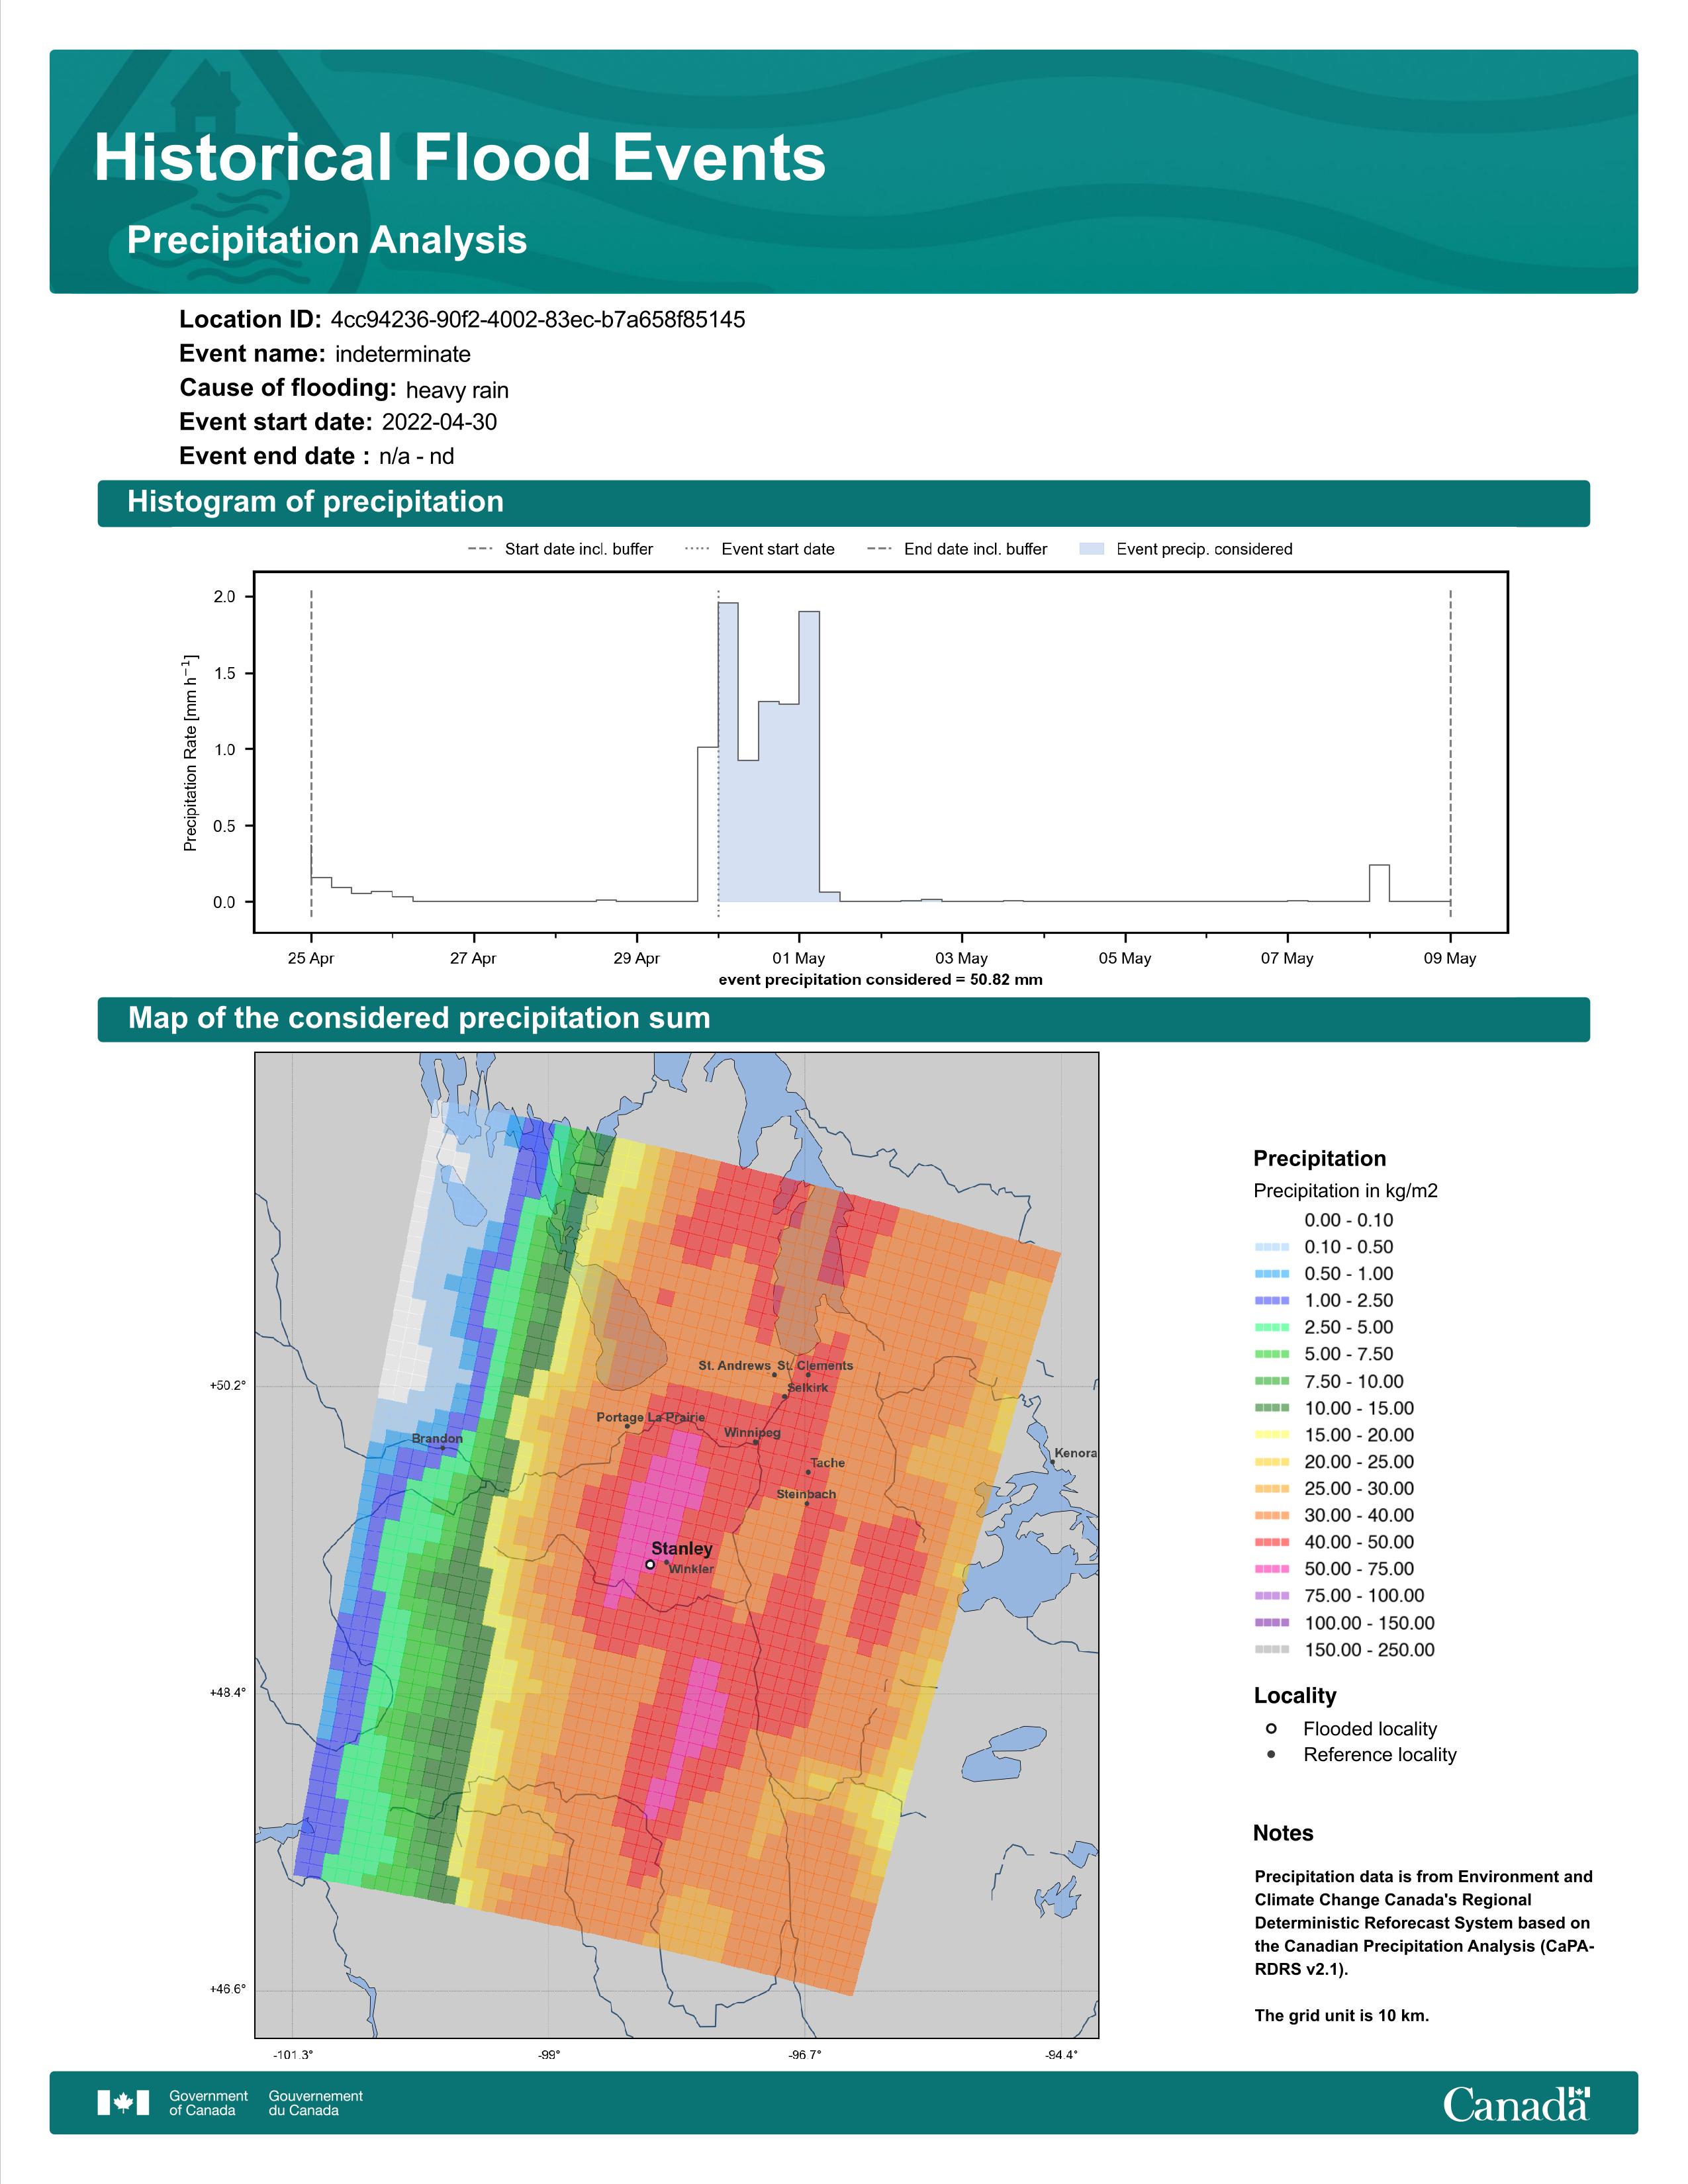Viewport: 1688px width, 2184px height.
Task: Click the event end date n/a - nd
Action: [x=416, y=456]
